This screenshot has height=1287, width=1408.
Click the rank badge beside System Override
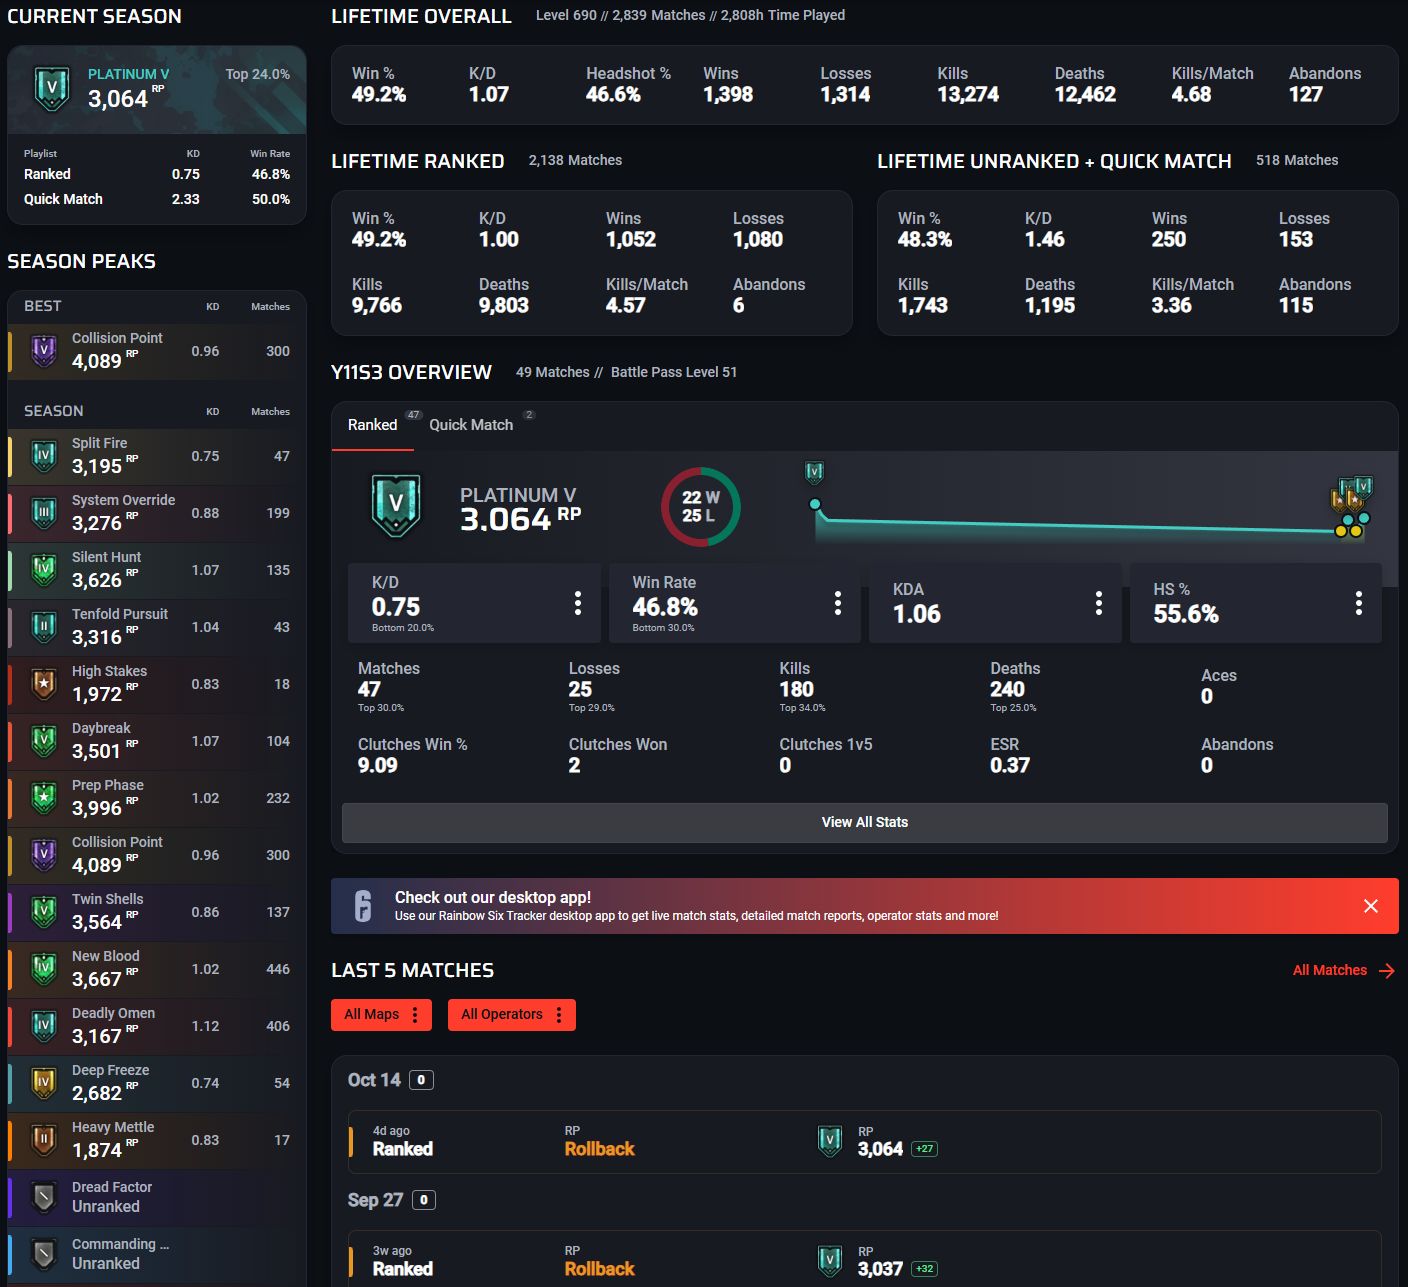(44, 513)
